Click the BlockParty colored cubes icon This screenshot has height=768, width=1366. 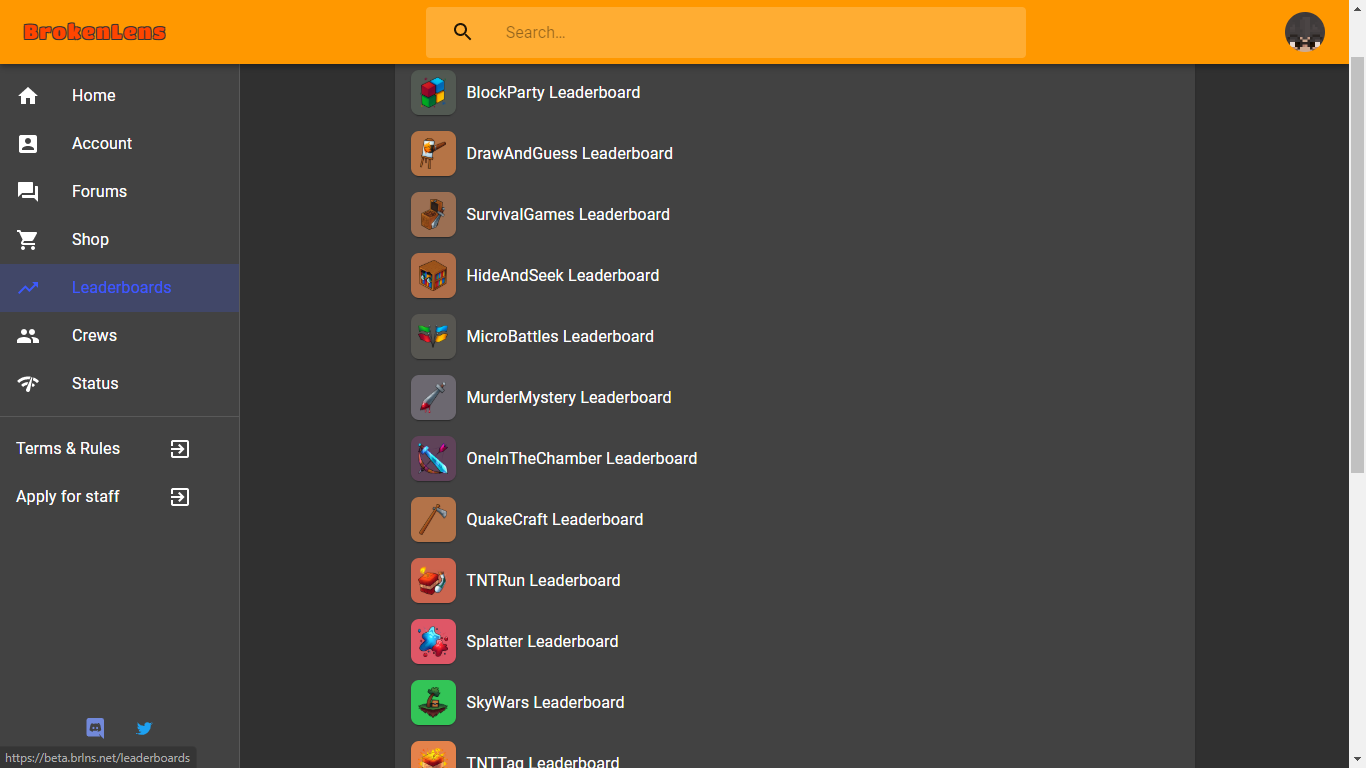click(x=433, y=92)
